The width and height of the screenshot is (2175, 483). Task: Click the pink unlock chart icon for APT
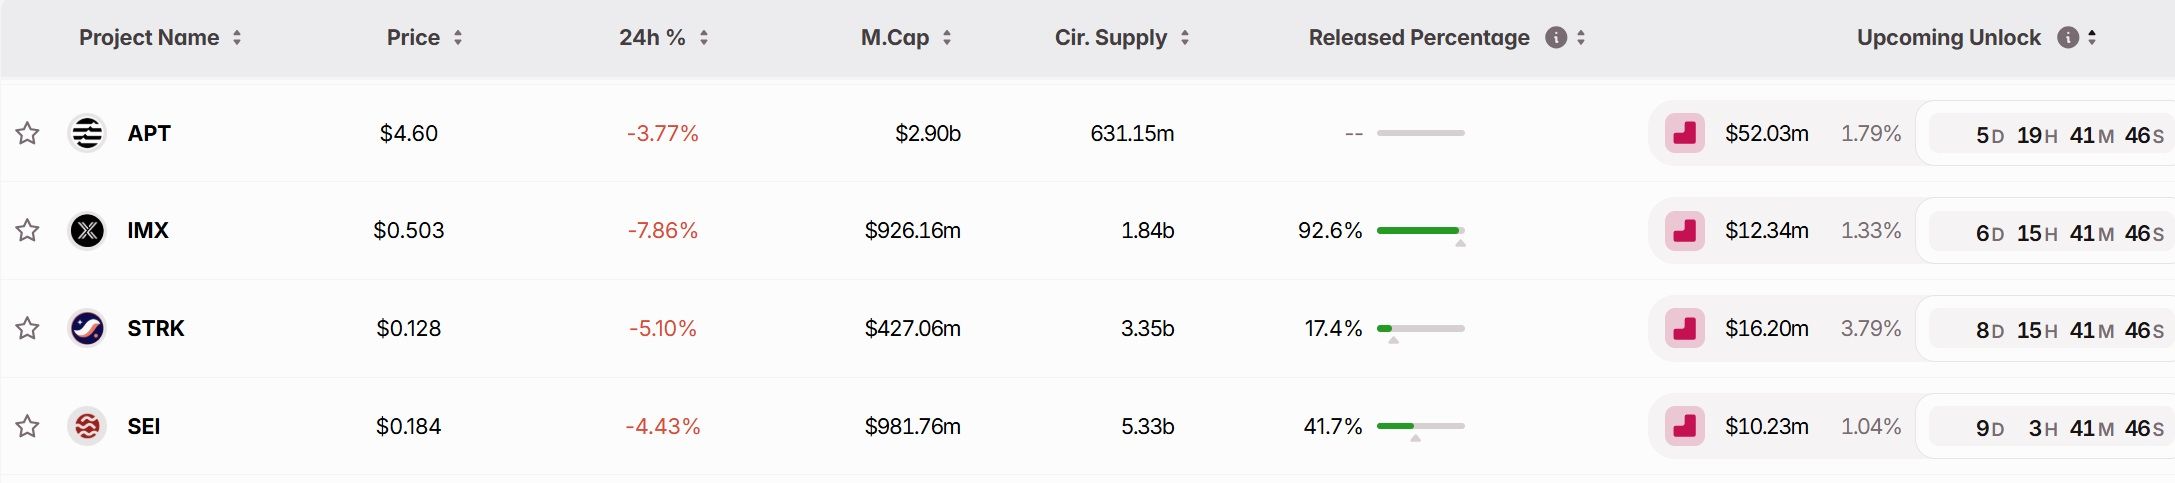[1685, 133]
